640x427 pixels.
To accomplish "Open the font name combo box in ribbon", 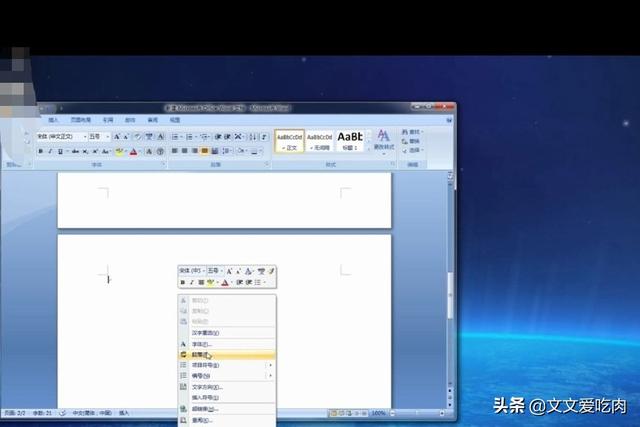I will pyautogui.click(x=61, y=137).
